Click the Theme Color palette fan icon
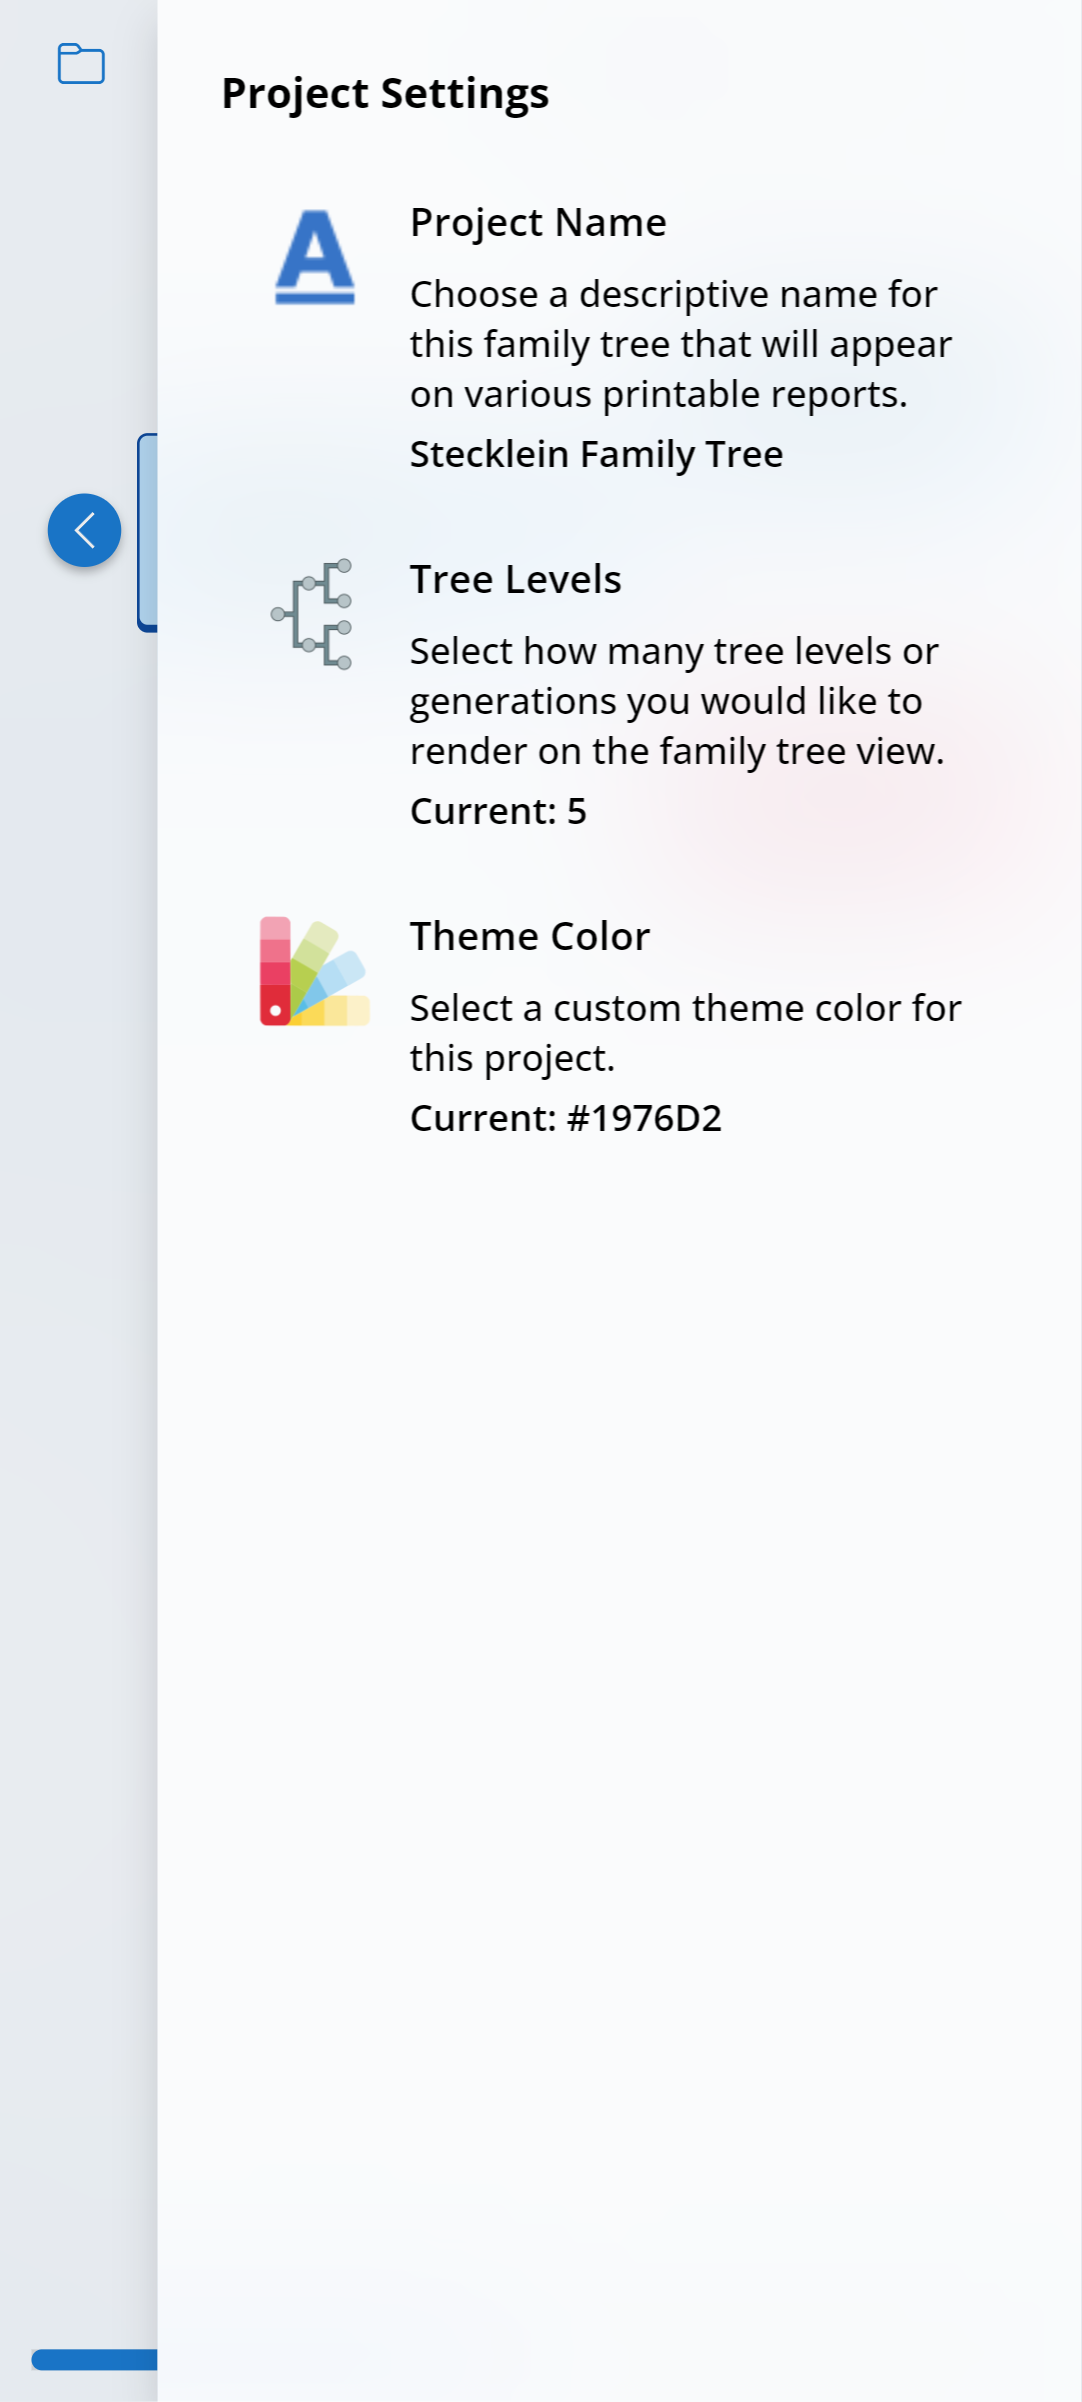The image size is (1082, 2402). pos(314,971)
